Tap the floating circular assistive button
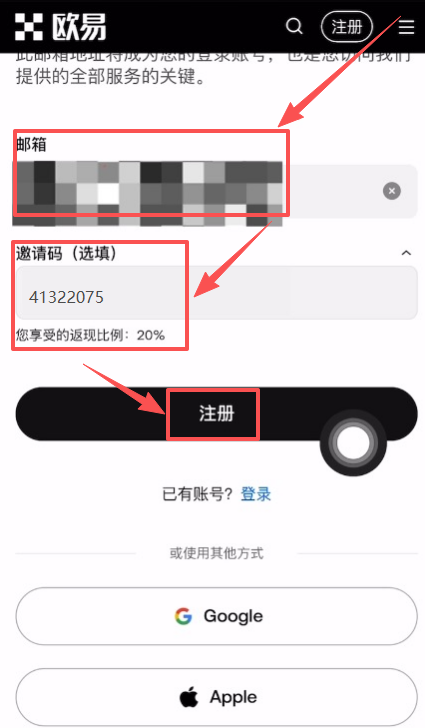The width and height of the screenshot is (425, 728). pos(353,442)
